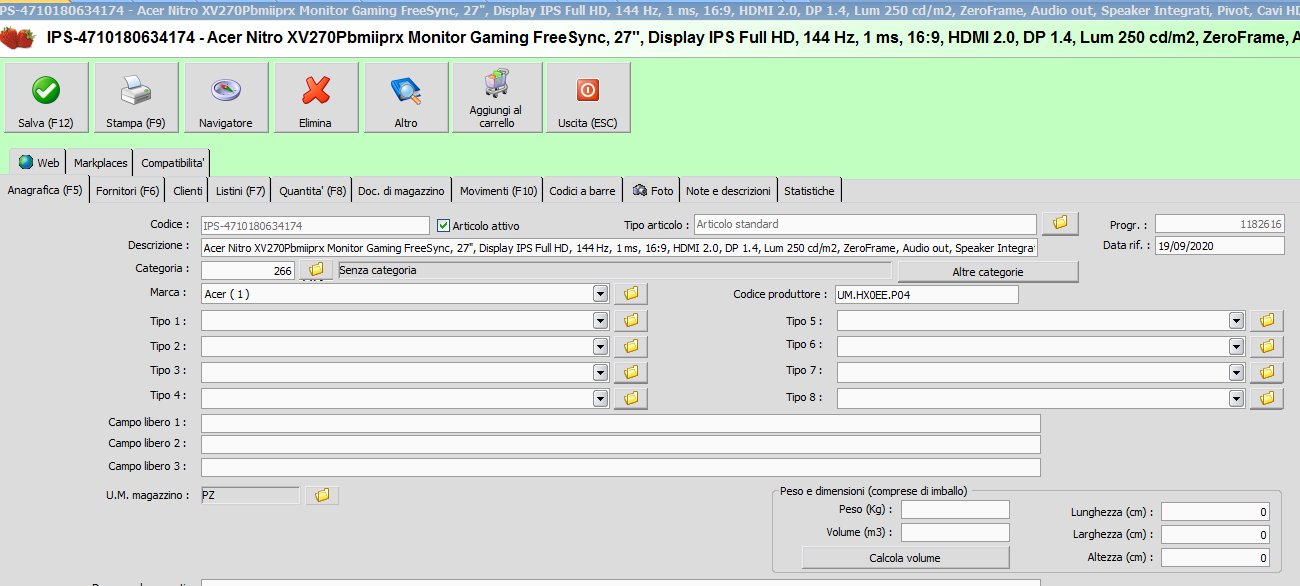Open the Navigatore compass button
Screen dimensions: 1300x586
pyautogui.click(x=226, y=97)
